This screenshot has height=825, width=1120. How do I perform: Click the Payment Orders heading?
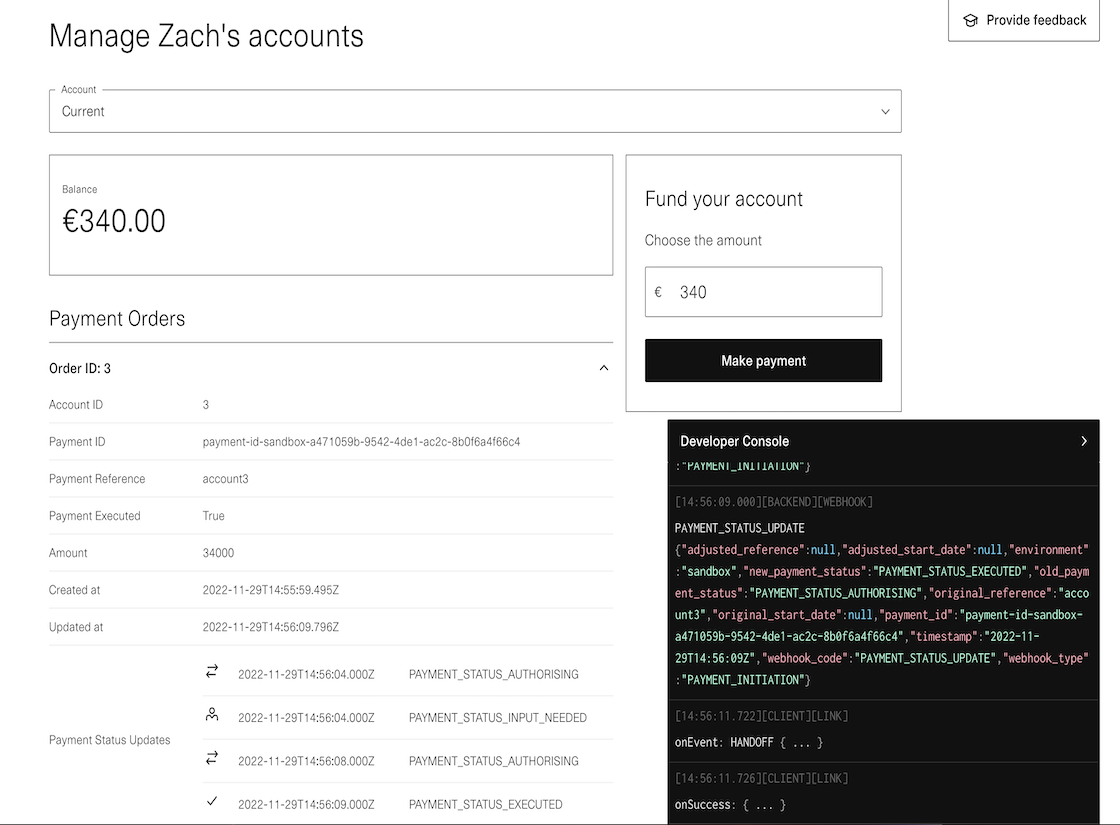[117, 319]
